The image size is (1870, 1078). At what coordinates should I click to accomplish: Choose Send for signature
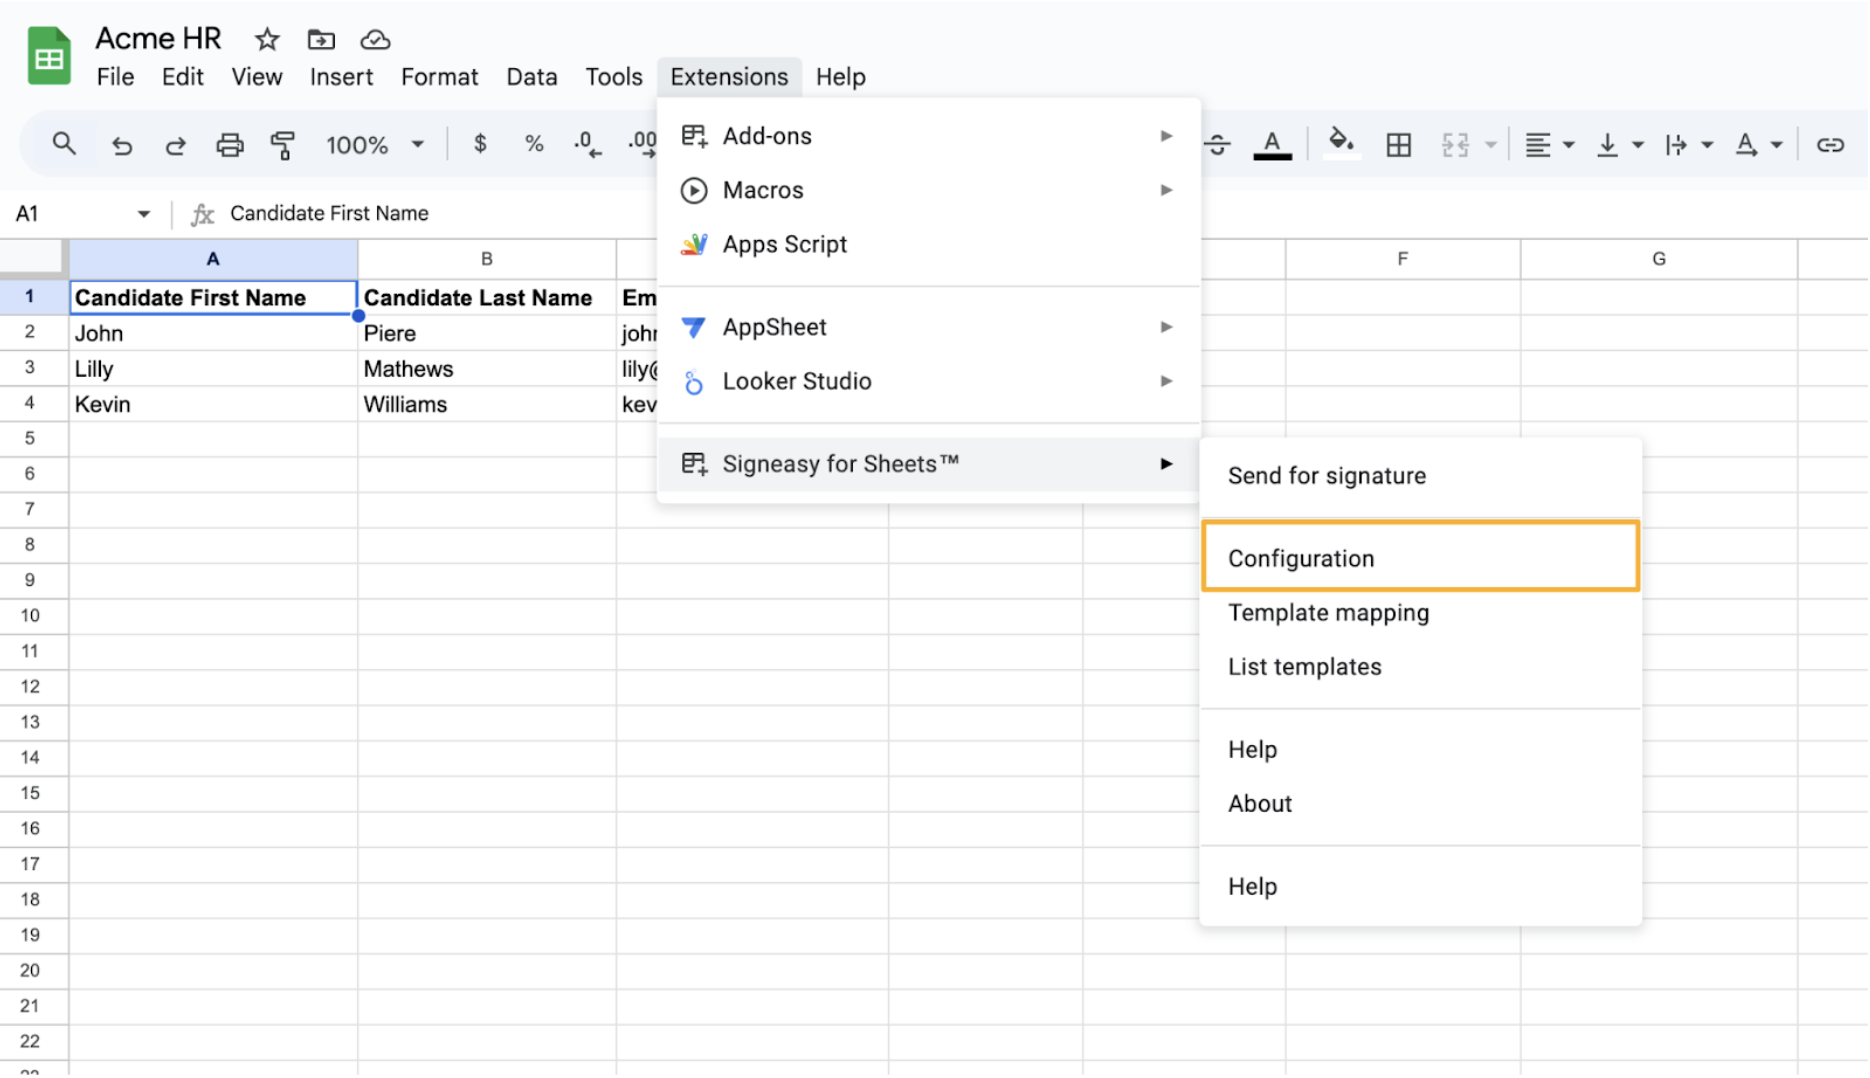(1421, 476)
